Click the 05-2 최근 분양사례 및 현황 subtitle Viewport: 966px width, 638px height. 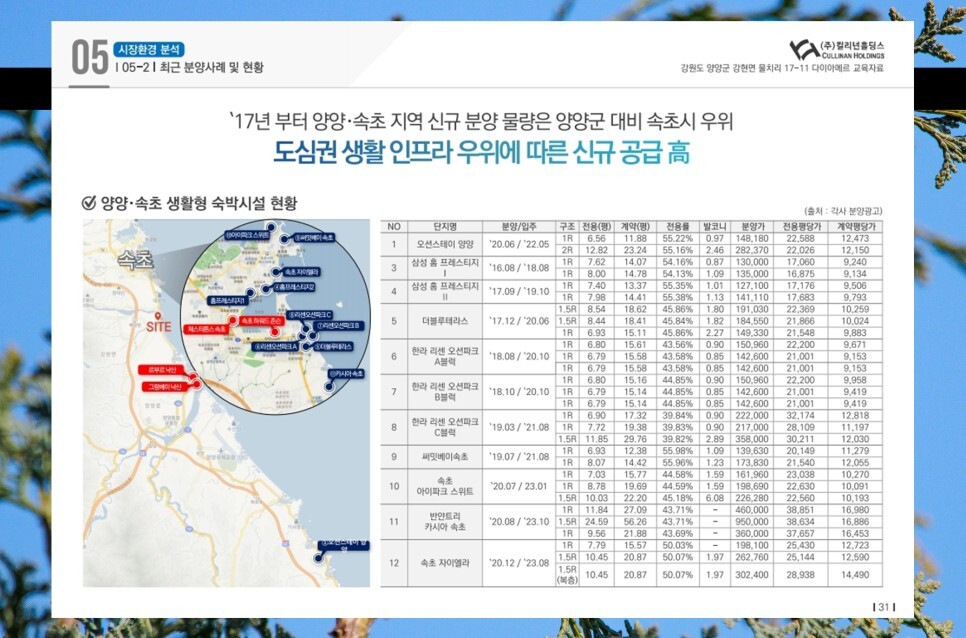(190, 68)
